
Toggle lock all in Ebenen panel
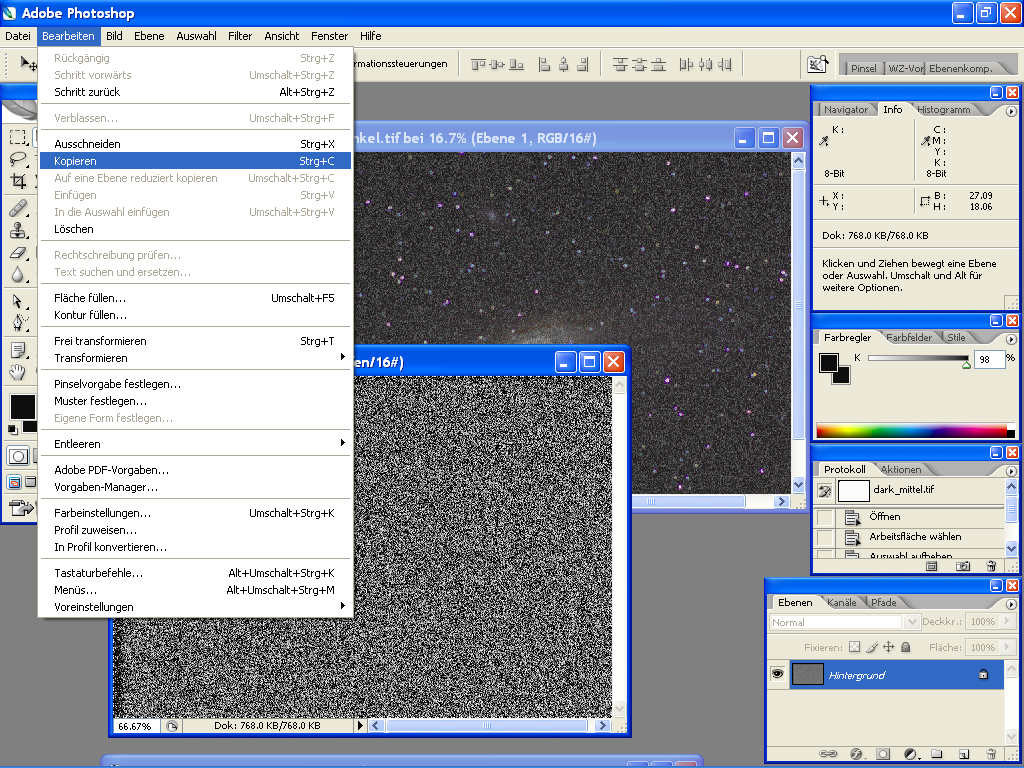click(905, 647)
